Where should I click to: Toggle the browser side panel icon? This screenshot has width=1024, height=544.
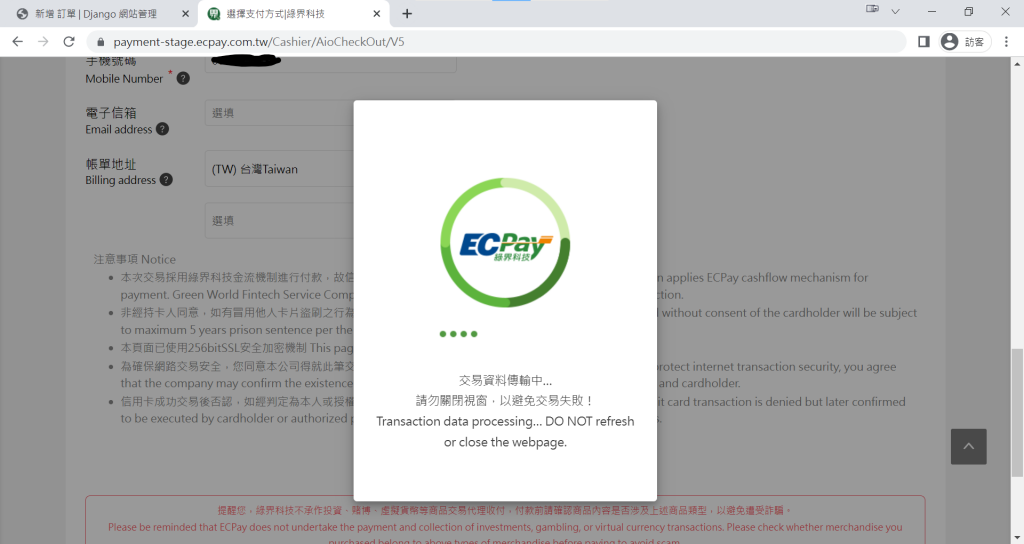click(923, 42)
